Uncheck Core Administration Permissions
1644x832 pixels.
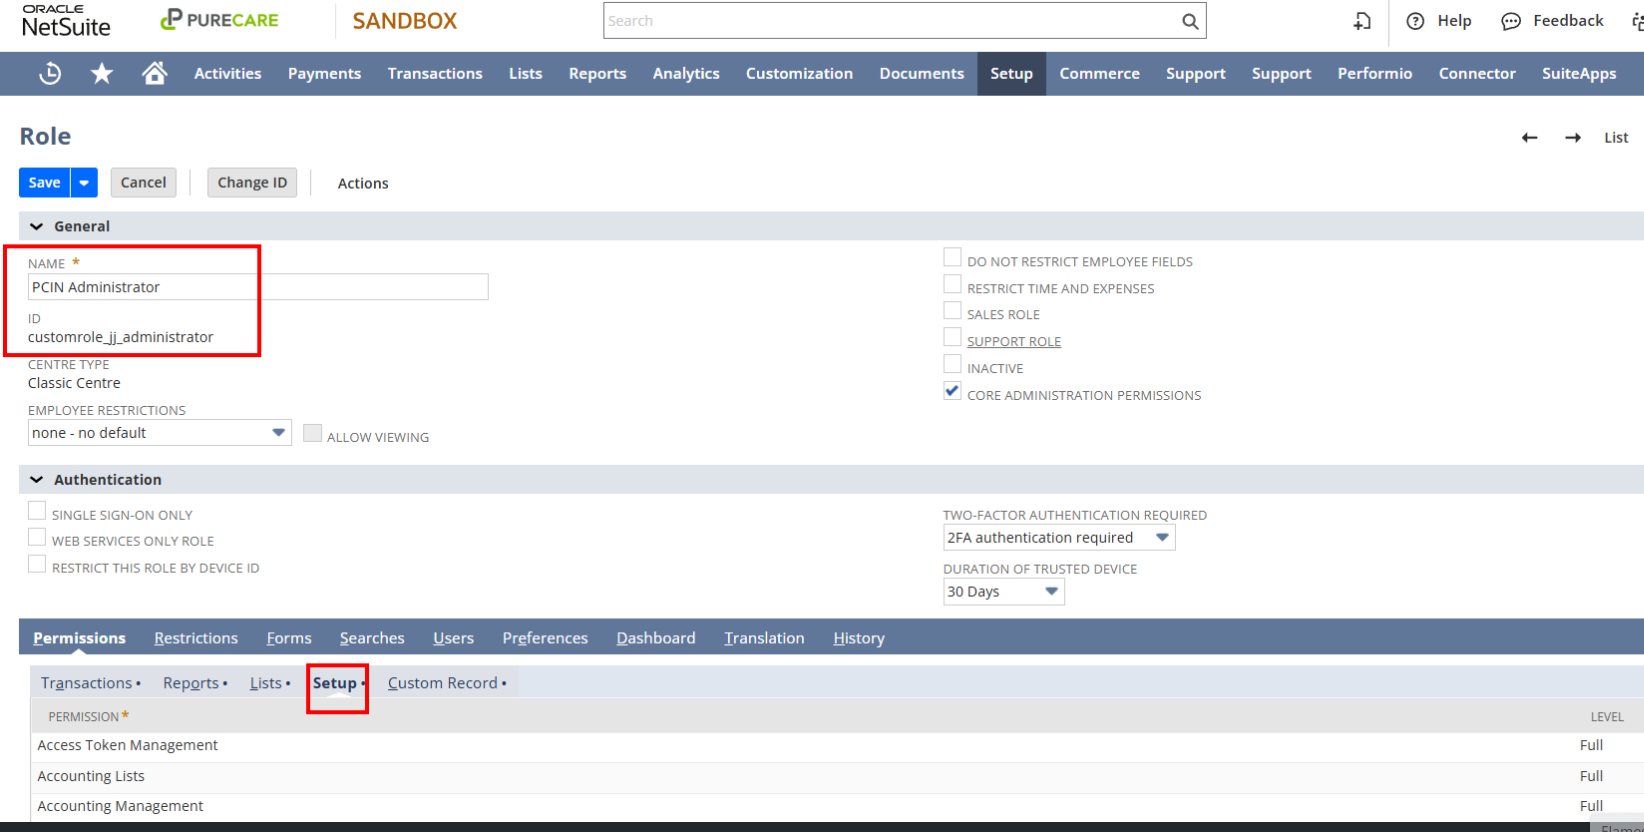tap(952, 392)
